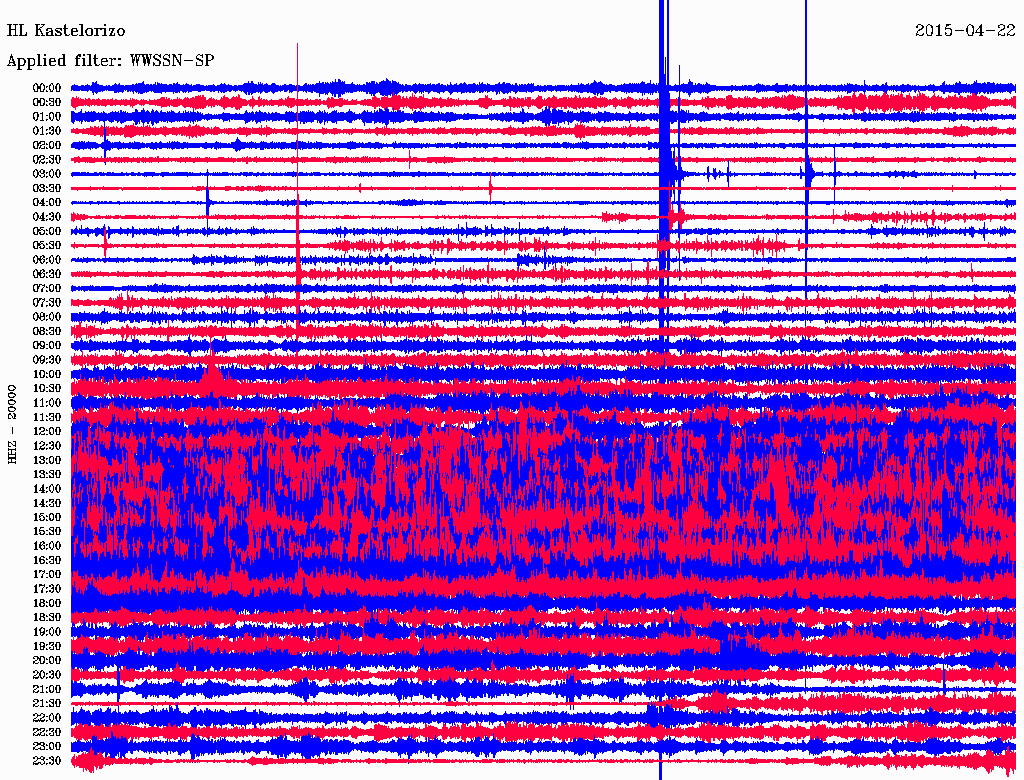Select the 23:30 time row label
The height and width of the screenshot is (780, 1024).
47,761
